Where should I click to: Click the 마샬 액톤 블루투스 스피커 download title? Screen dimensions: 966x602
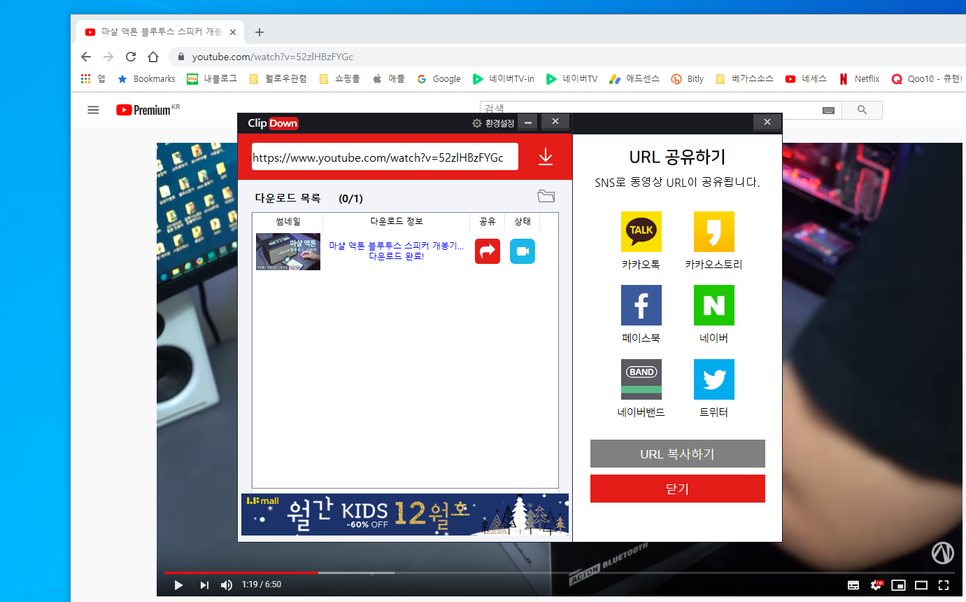tap(396, 245)
